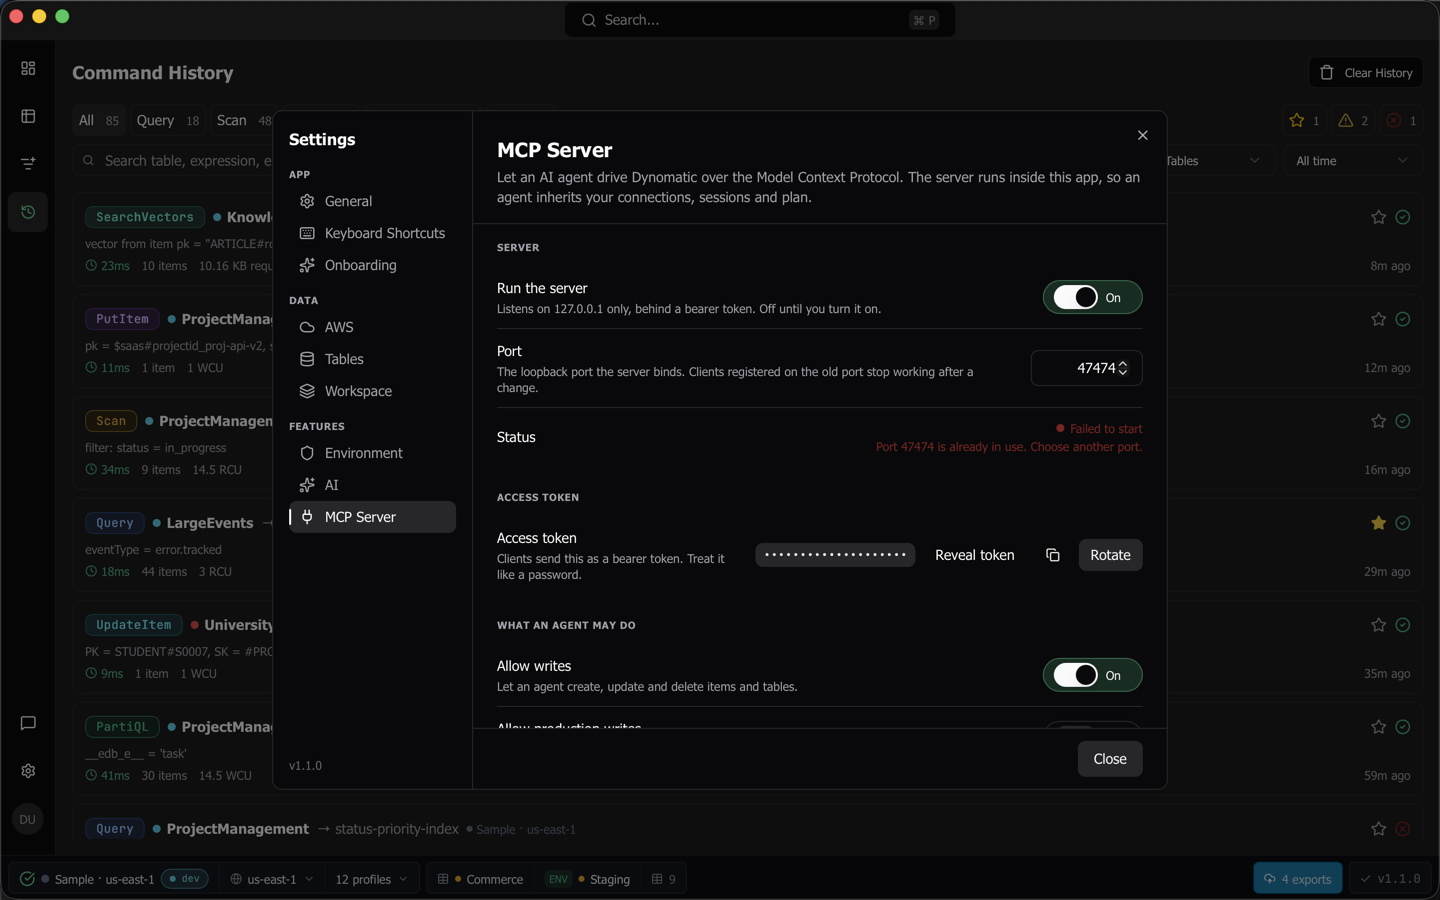Switch to the Workspace settings section

[x=372, y=391]
